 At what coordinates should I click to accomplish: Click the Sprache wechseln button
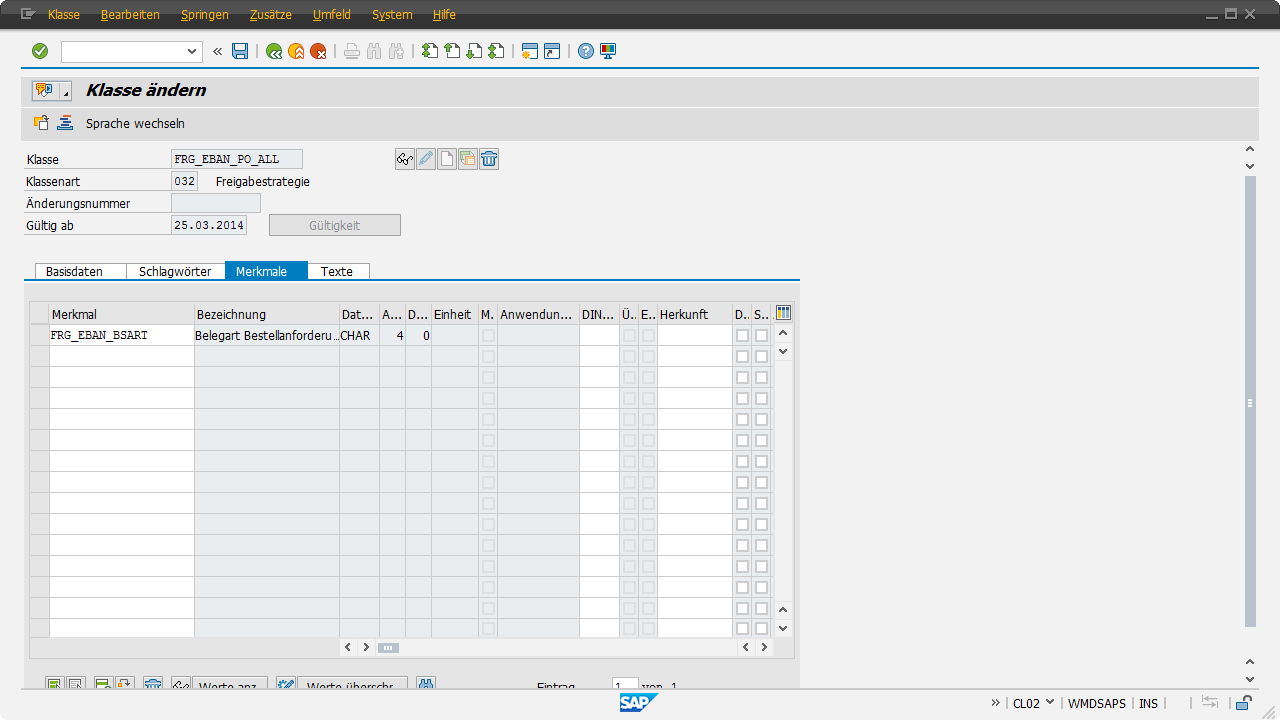point(135,124)
